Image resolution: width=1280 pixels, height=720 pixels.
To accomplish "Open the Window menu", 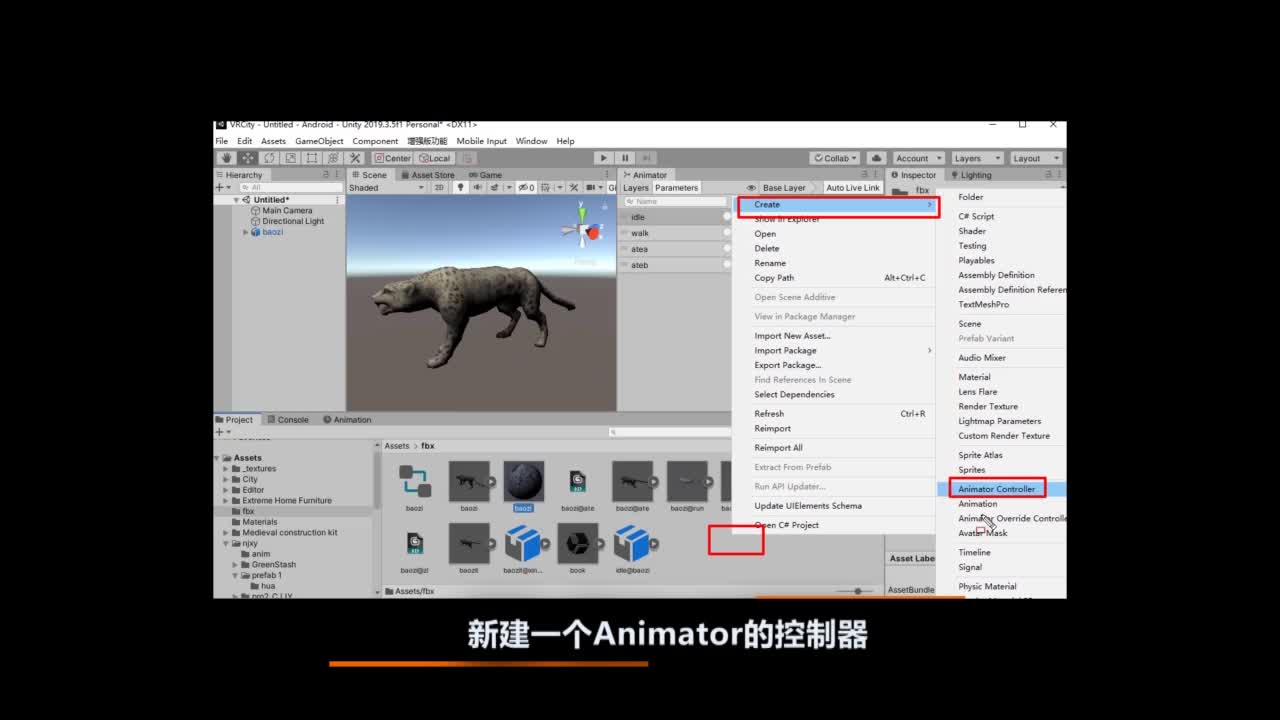I will click(531, 141).
